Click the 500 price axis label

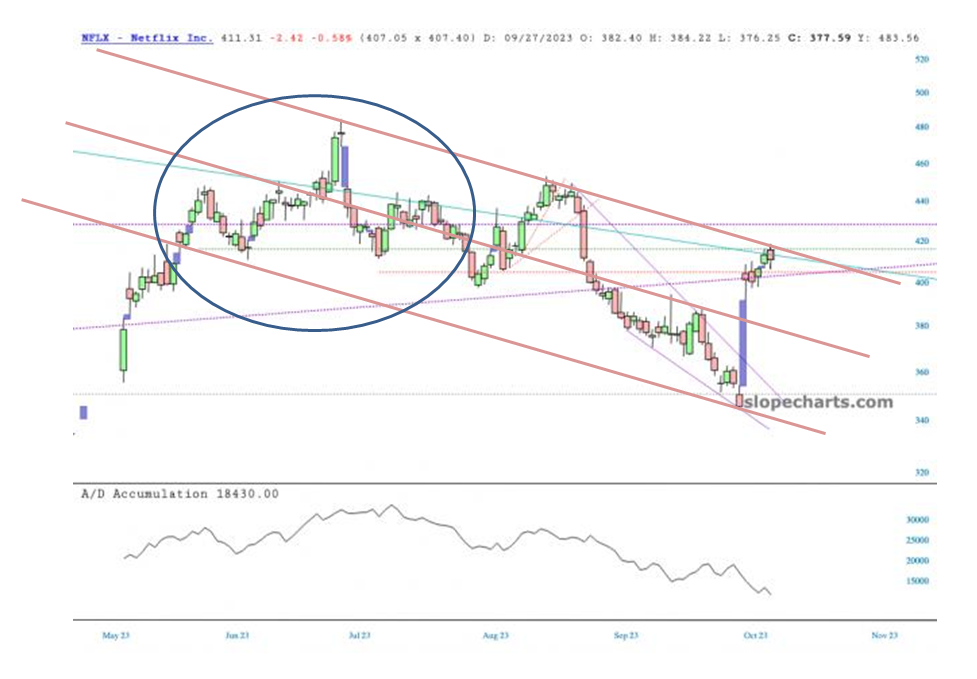tap(922, 92)
